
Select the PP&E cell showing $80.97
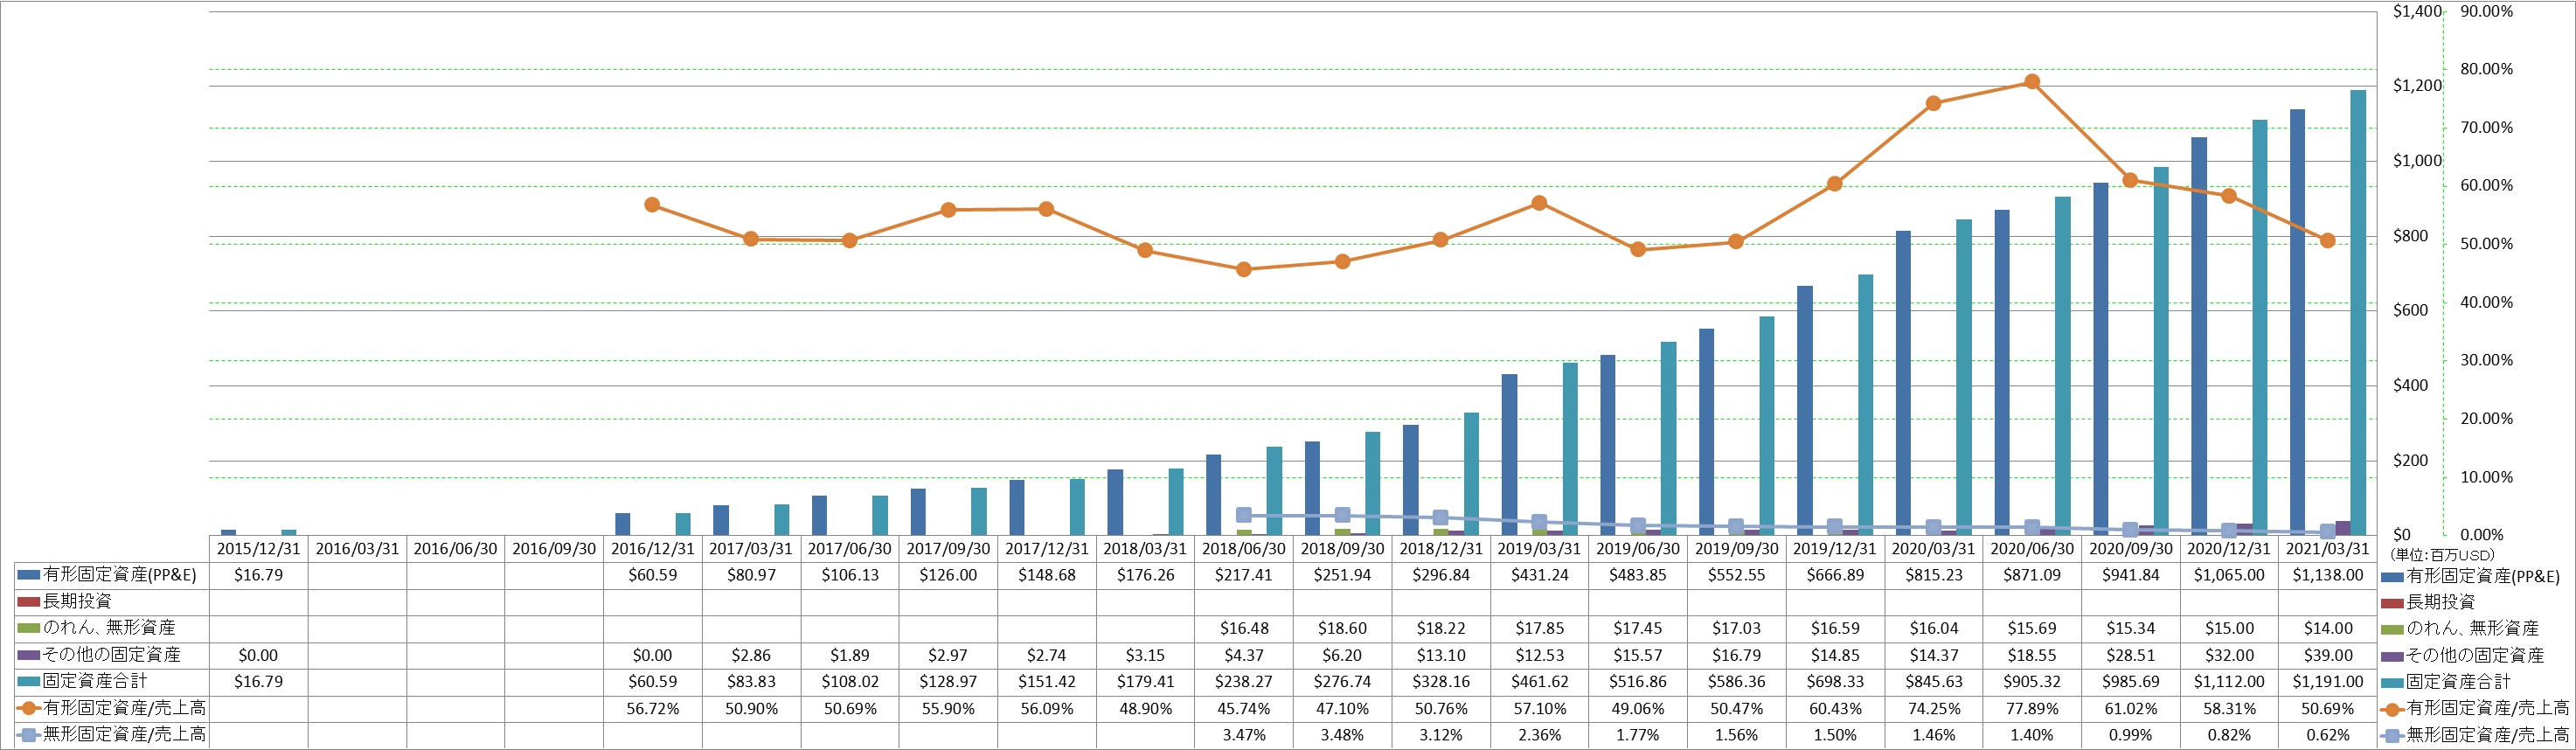click(x=751, y=576)
